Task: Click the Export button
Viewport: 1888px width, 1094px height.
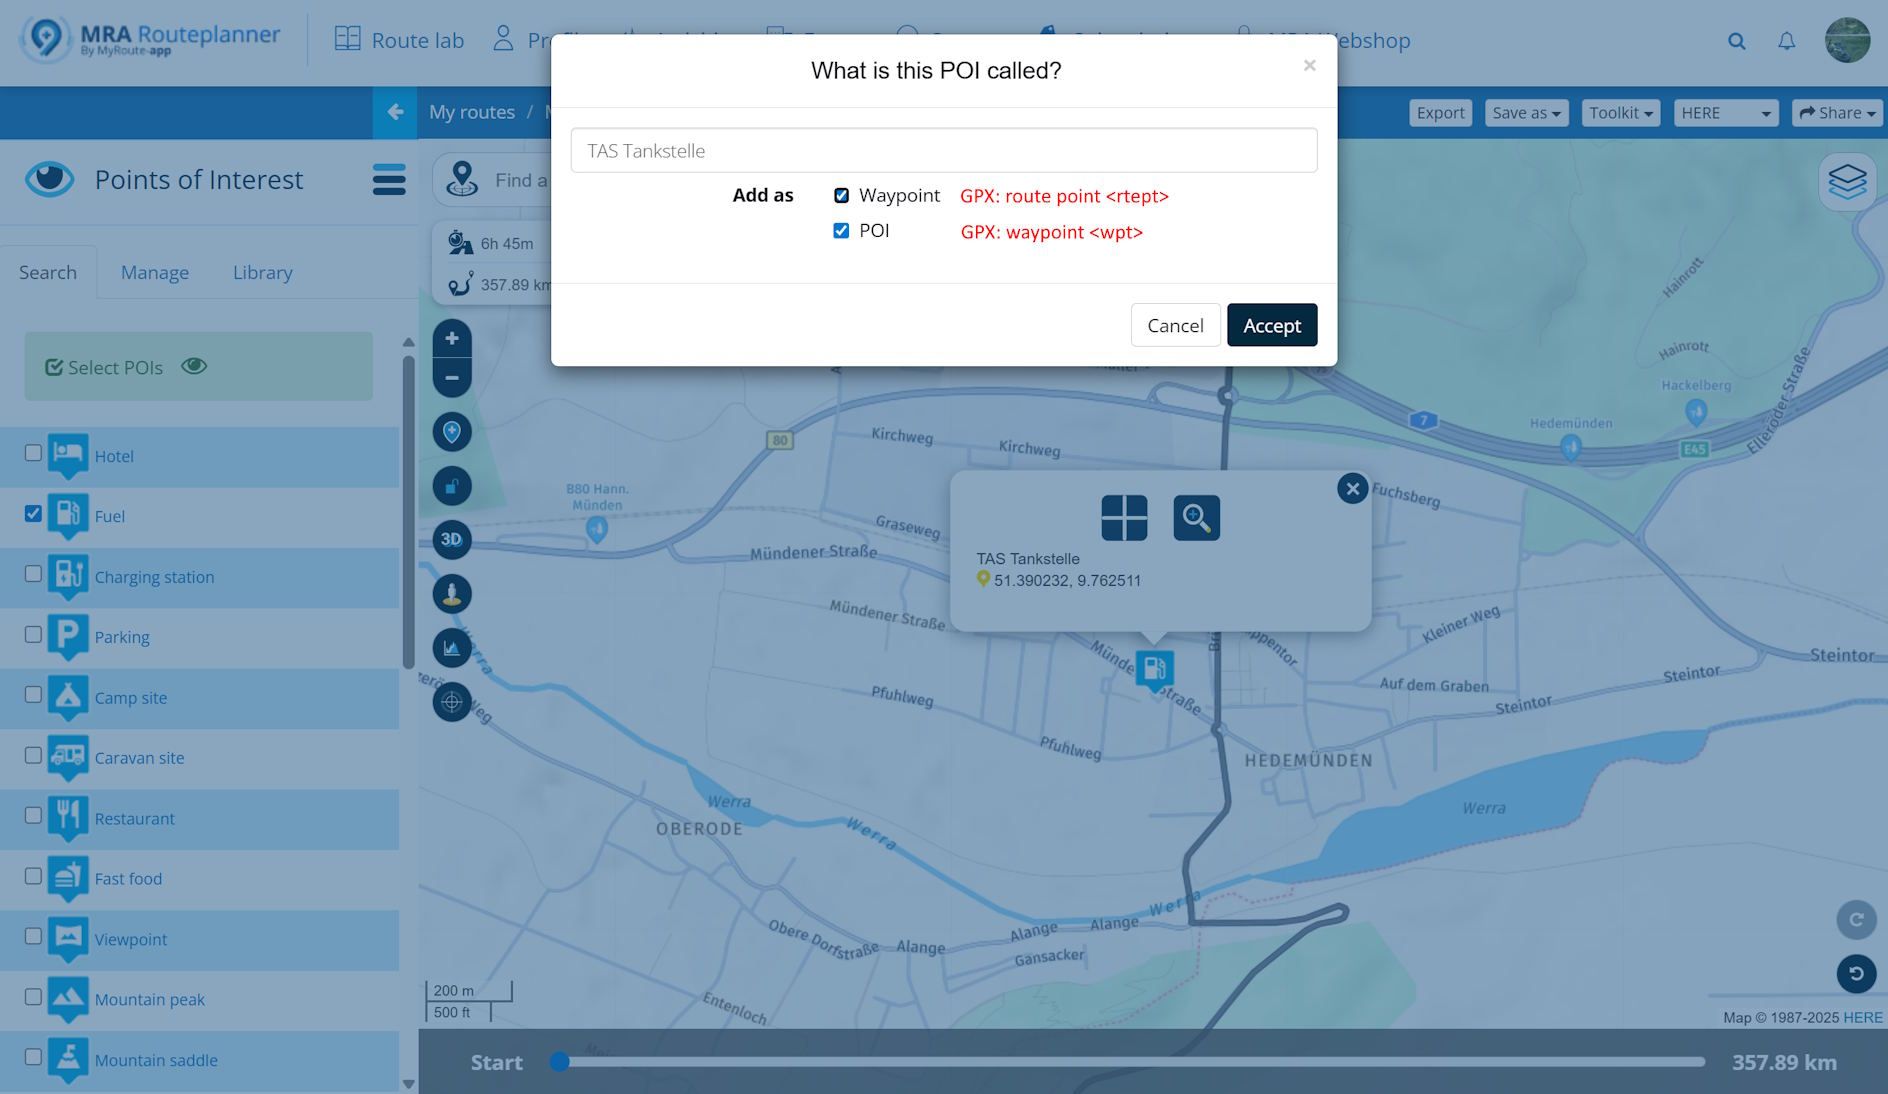Action: (1440, 112)
